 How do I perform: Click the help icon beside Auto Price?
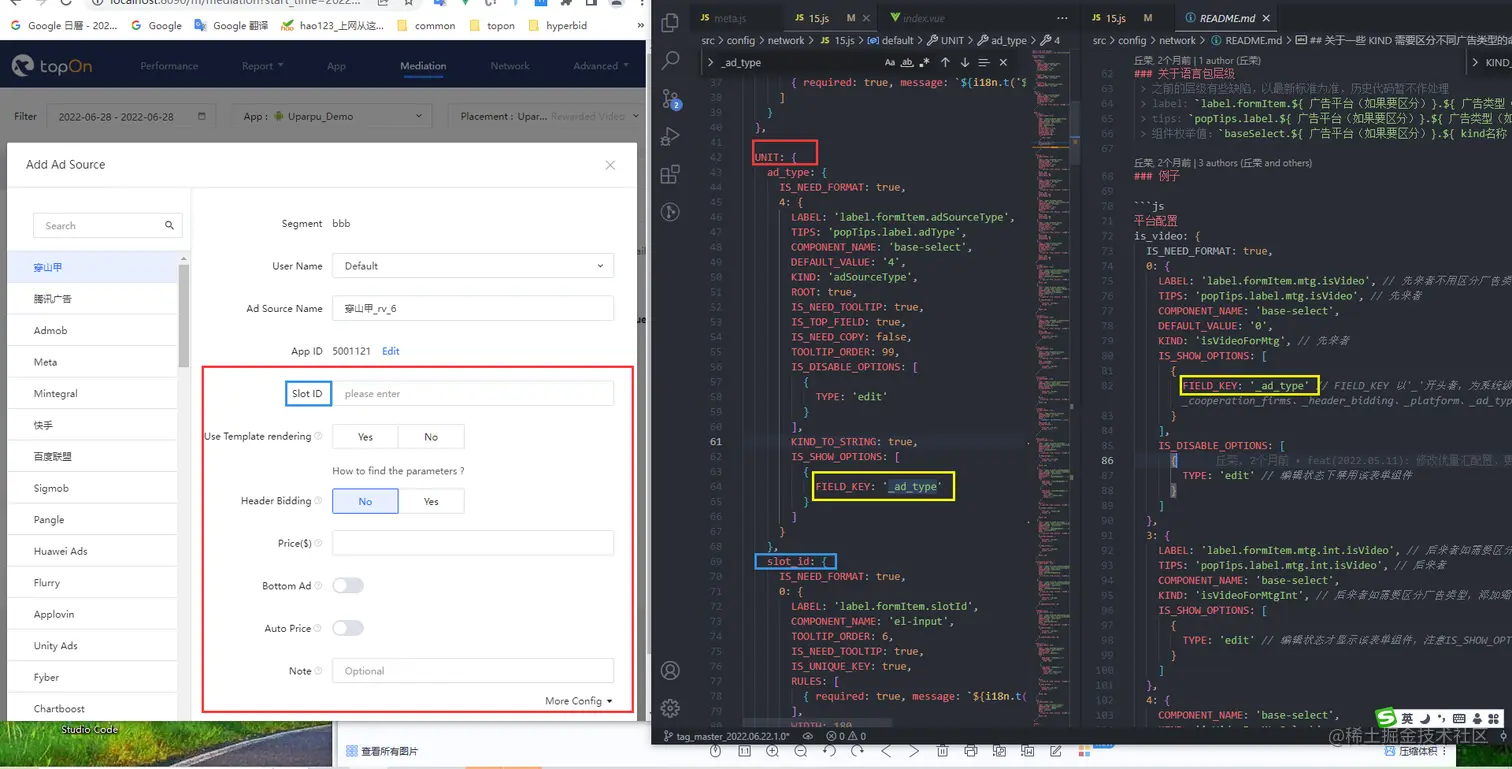318,628
